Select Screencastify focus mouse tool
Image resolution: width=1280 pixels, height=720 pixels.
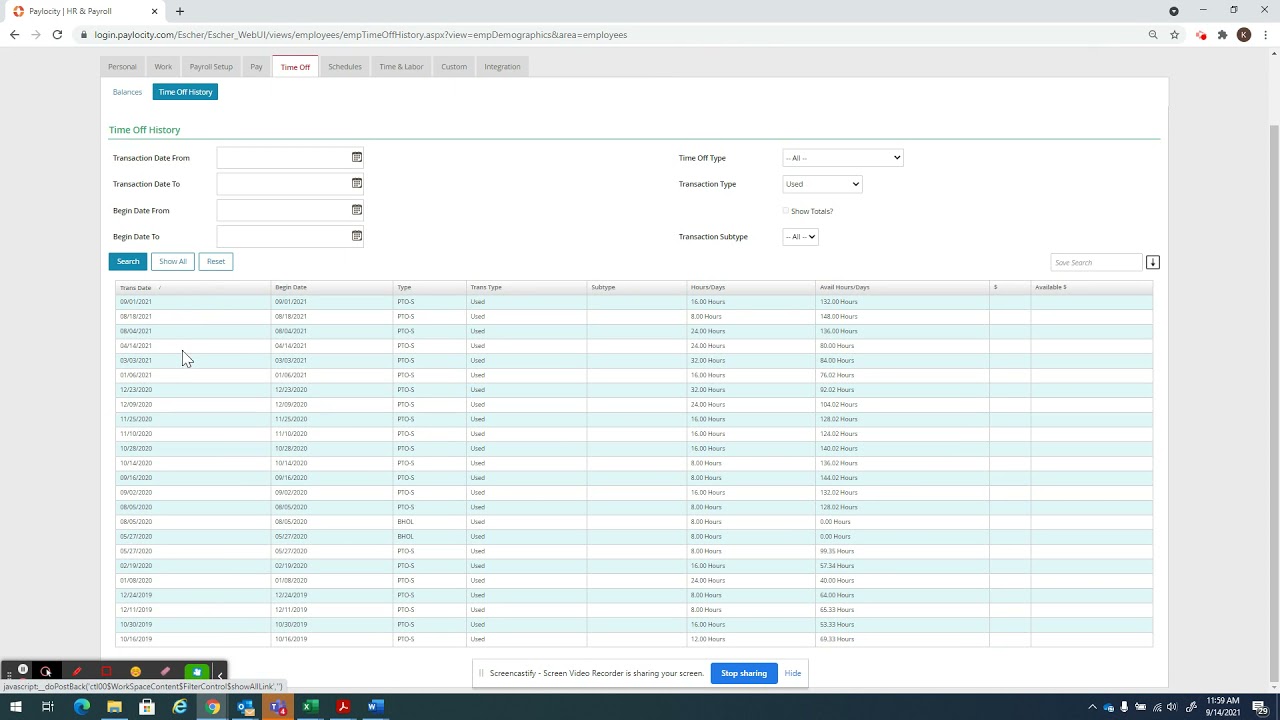pos(46,671)
